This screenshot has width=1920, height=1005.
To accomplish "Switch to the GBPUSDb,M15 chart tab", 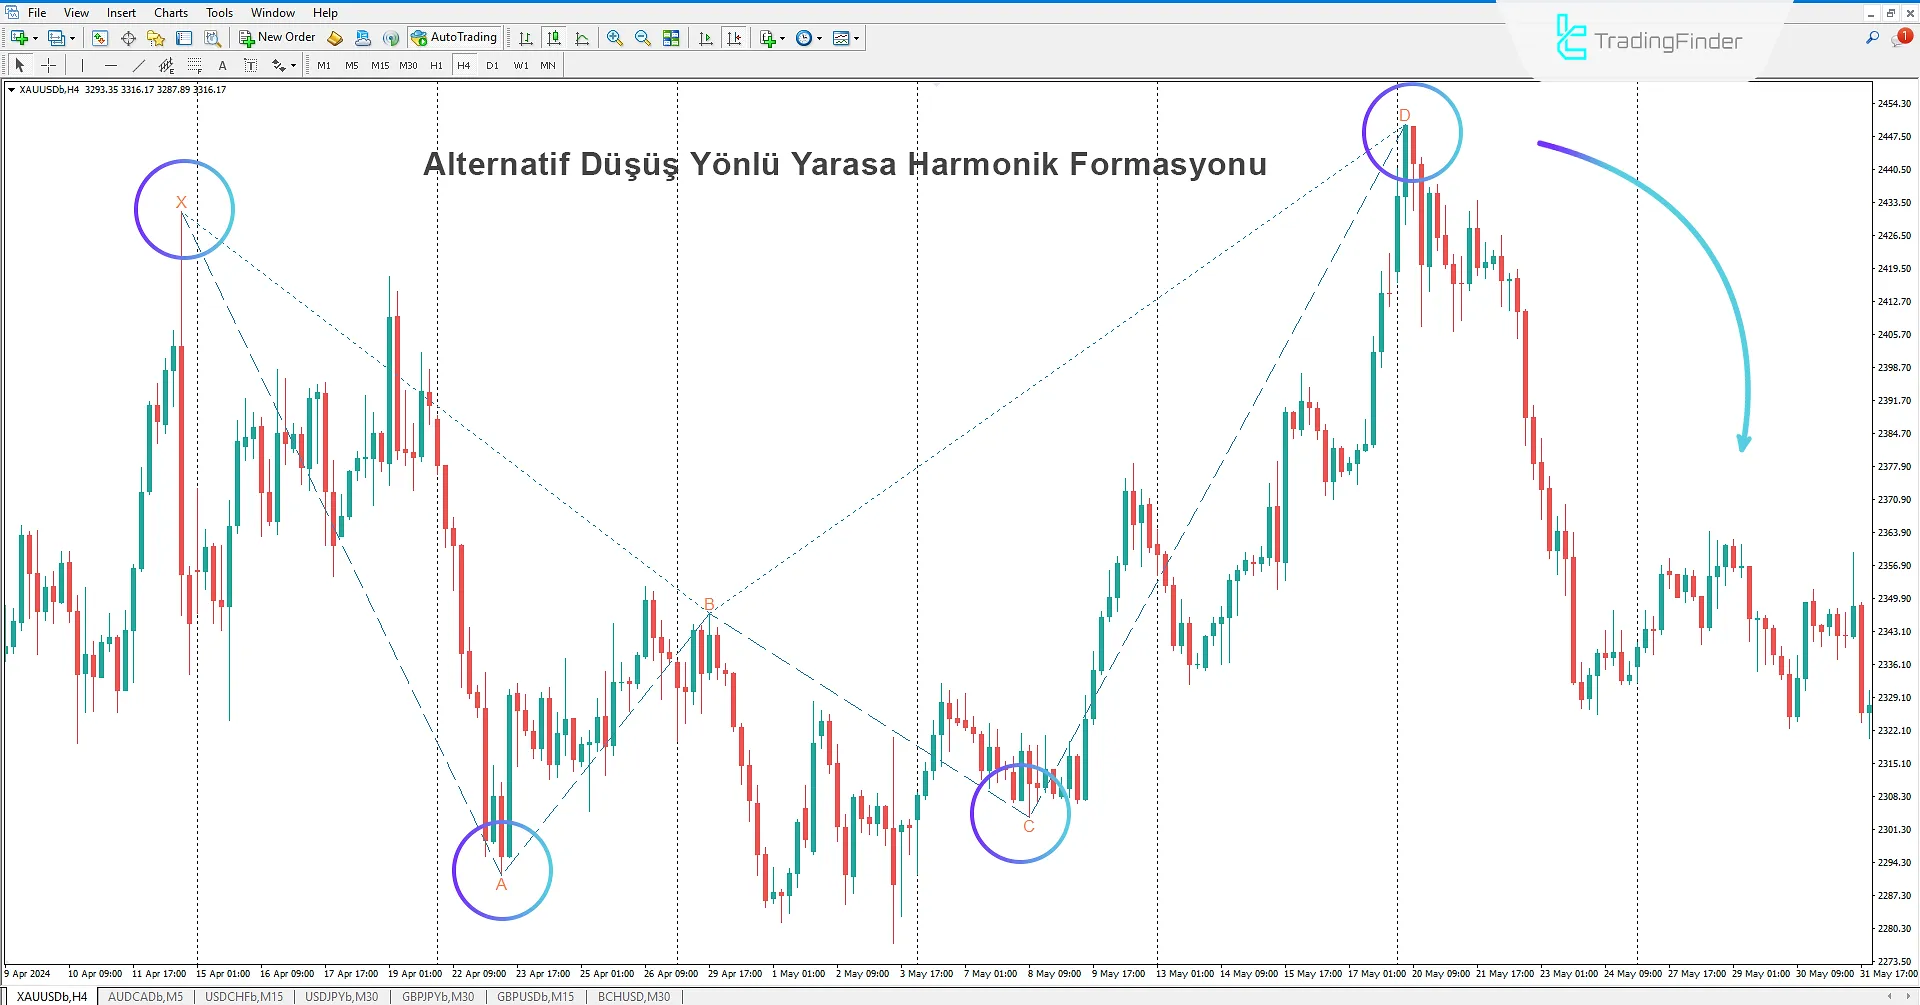I will point(535,996).
